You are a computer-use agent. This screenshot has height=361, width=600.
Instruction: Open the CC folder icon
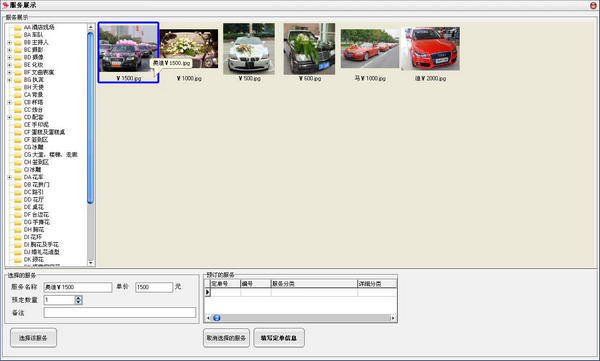pos(18,110)
